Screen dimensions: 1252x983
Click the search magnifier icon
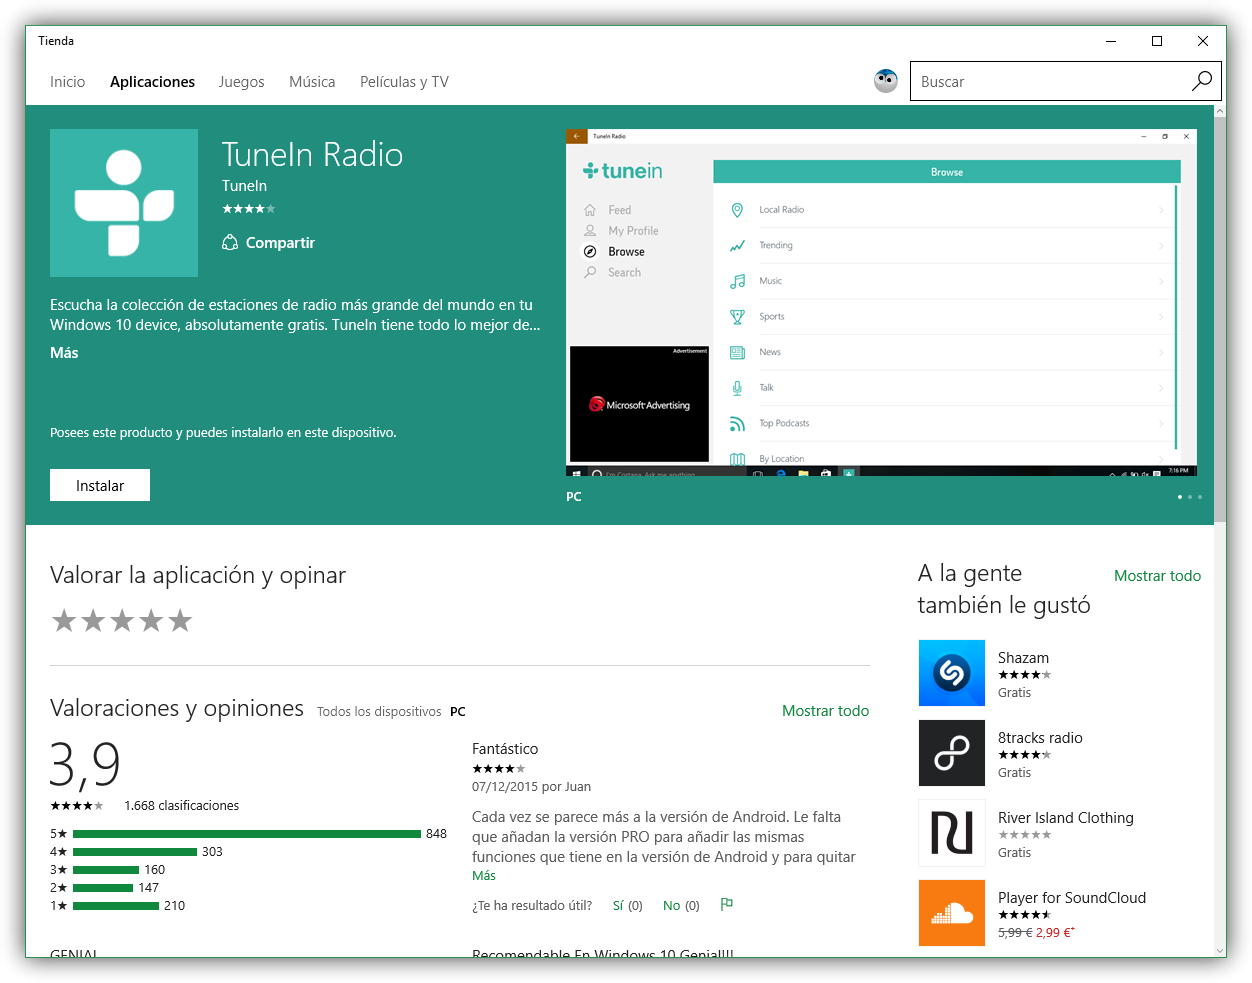(x=1202, y=81)
